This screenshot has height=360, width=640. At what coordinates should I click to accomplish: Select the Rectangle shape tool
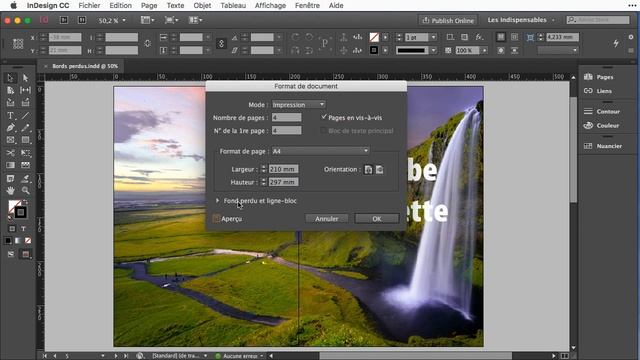(x=25, y=140)
